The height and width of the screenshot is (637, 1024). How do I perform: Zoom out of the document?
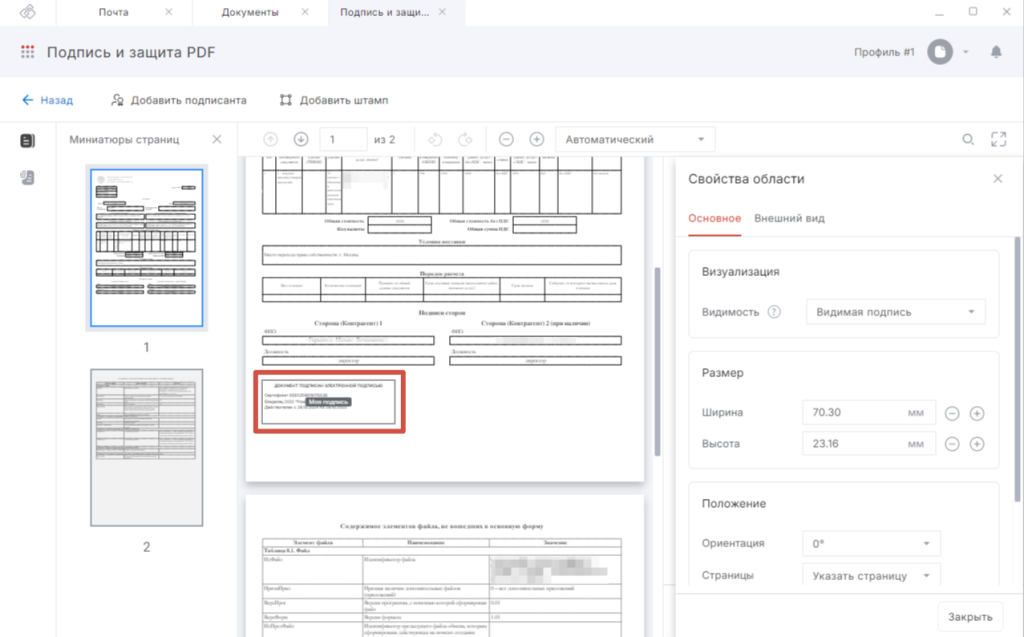tap(506, 139)
